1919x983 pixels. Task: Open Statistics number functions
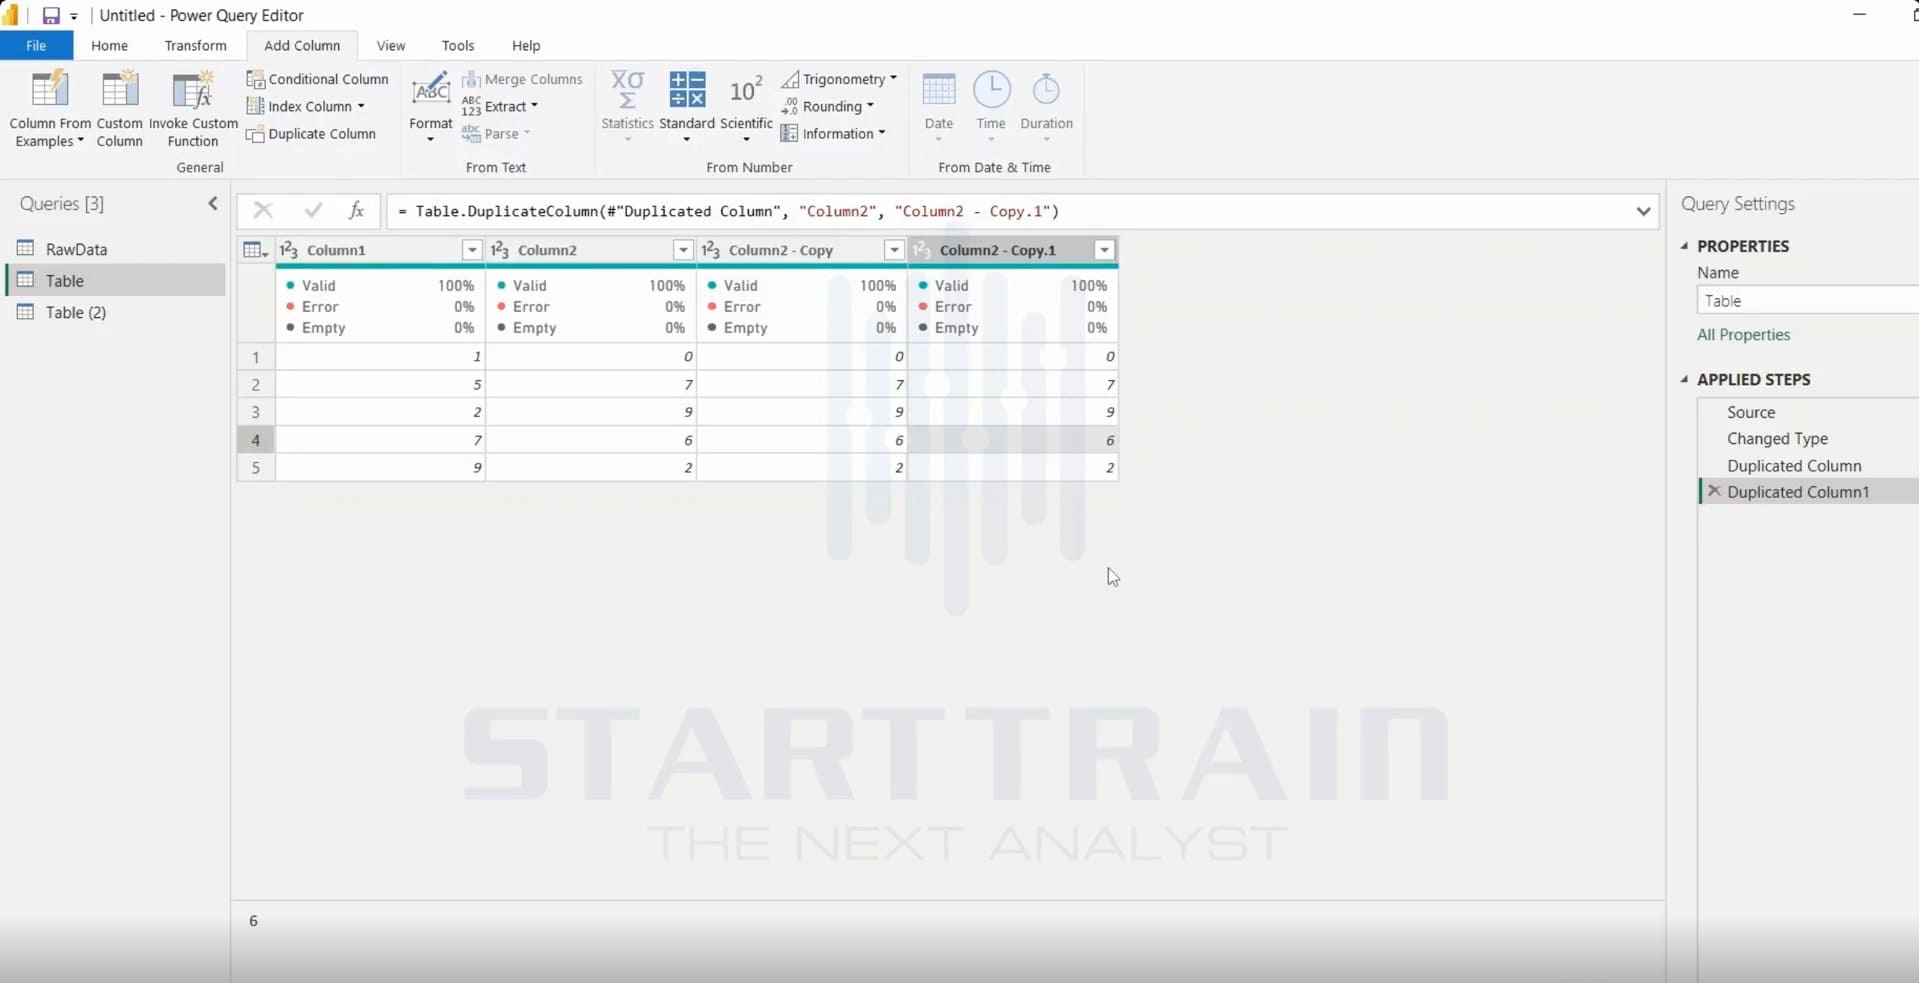(x=627, y=106)
